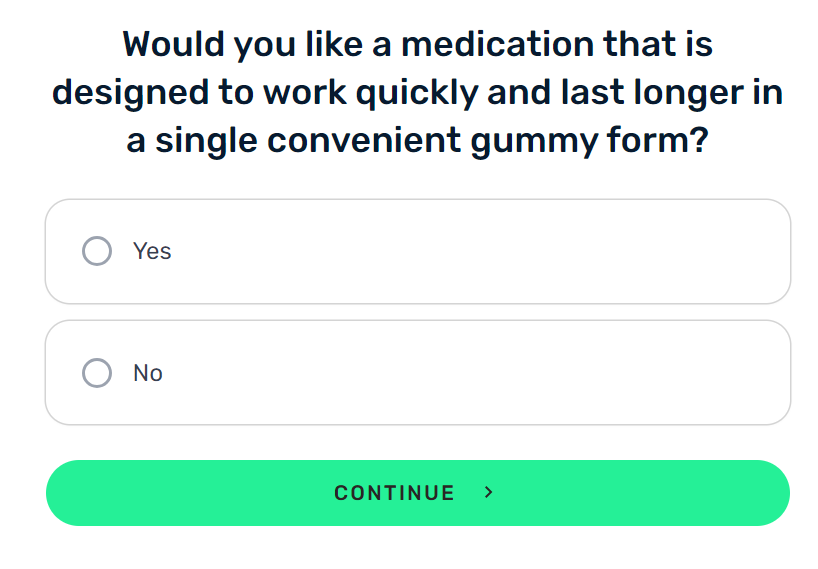The image size is (818, 569).
Task: Click blank area of the No box
Action: point(470,373)
